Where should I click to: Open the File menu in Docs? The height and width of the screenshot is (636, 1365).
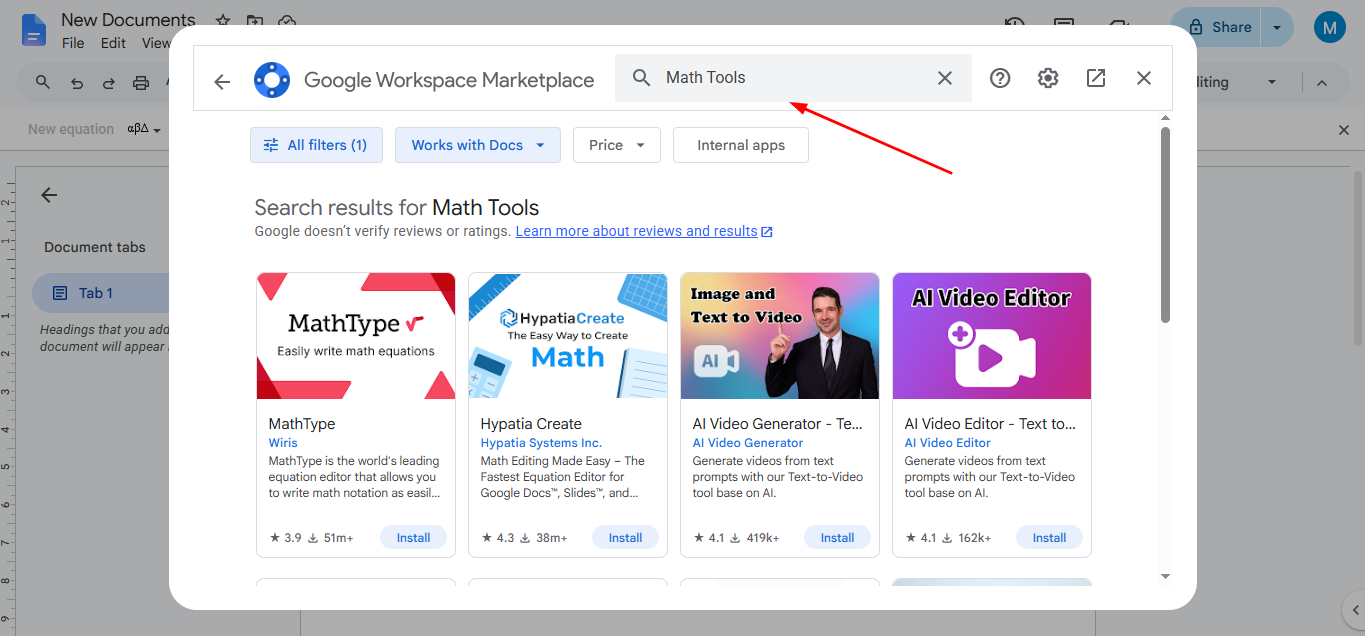(x=73, y=43)
